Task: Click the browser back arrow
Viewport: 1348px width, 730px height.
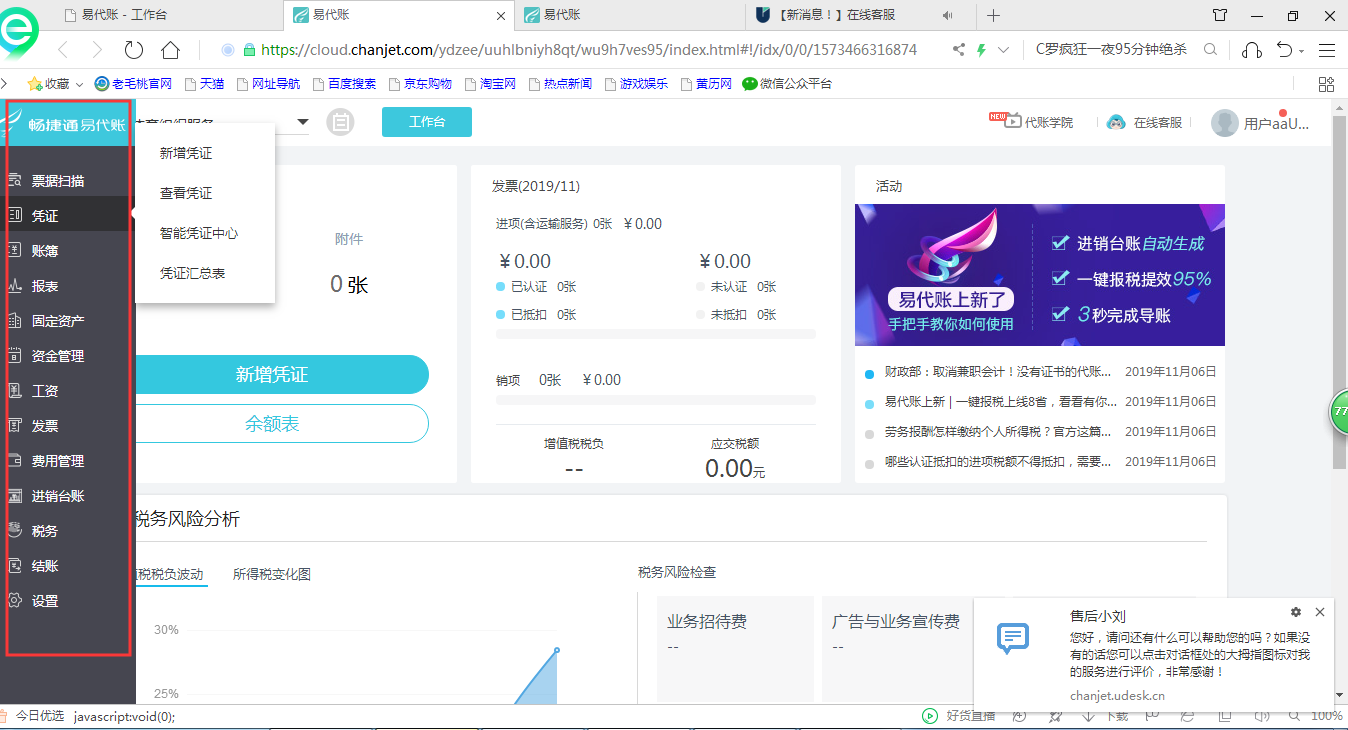Action: (x=63, y=49)
